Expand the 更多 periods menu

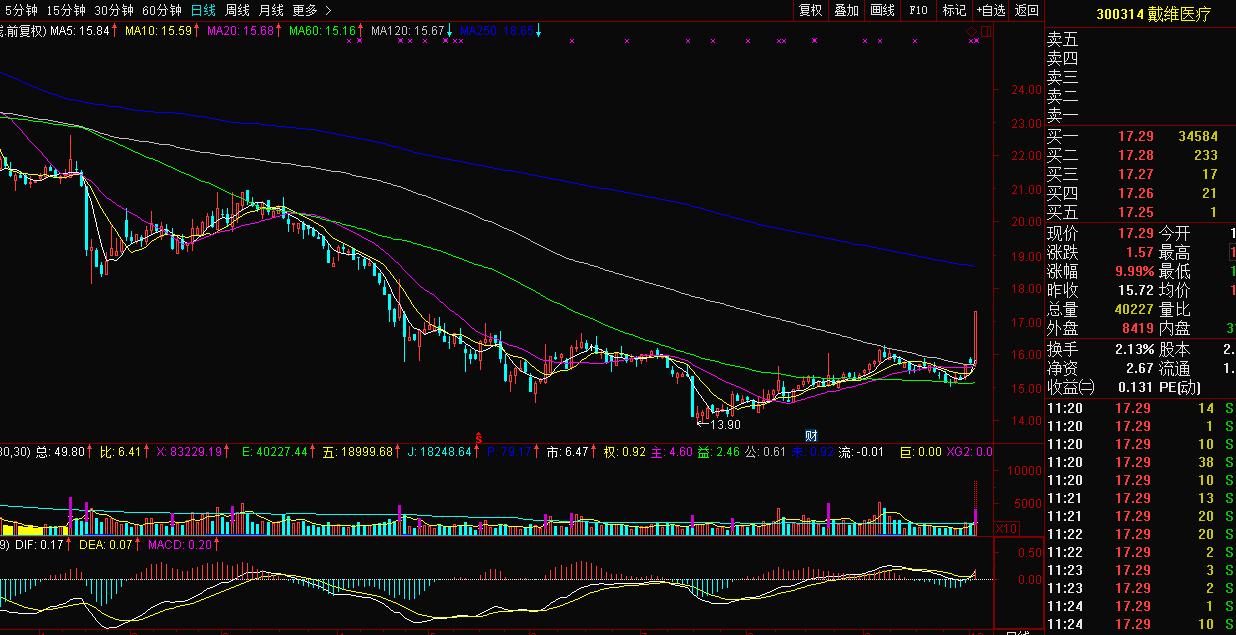tap(305, 10)
